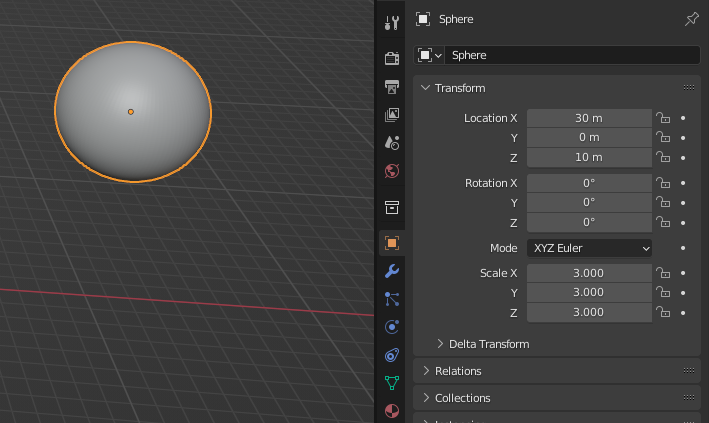Open the Modifier properties wrench tab
Viewport: 709px width, 423px height.
click(x=392, y=271)
